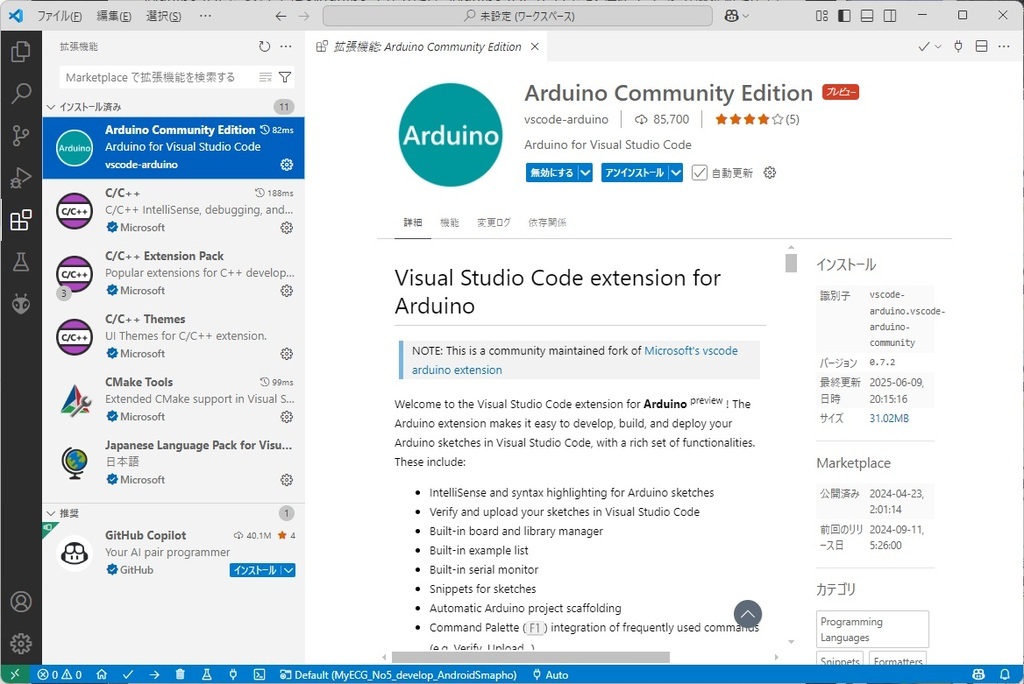This screenshot has width=1024, height=684.
Task: Switch to the 機能 tab on the extension page
Action: (x=452, y=222)
